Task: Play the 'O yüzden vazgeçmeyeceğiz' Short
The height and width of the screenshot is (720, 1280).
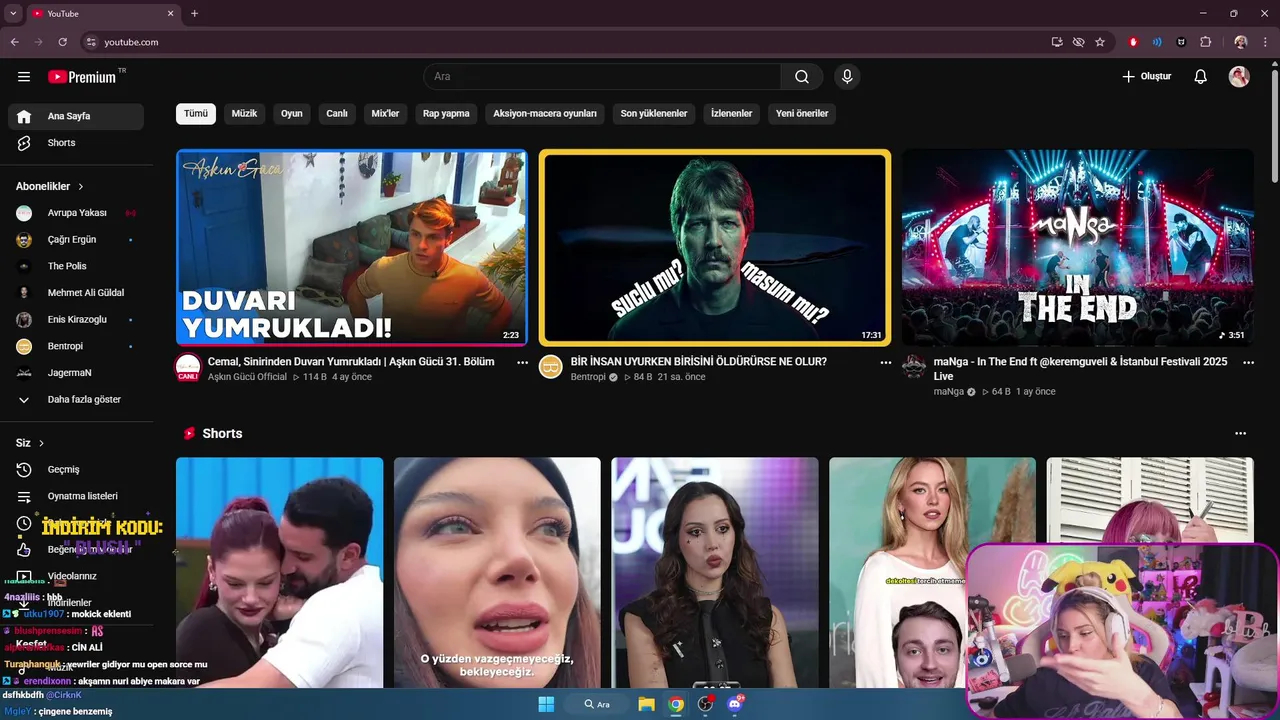Action: 497,572
